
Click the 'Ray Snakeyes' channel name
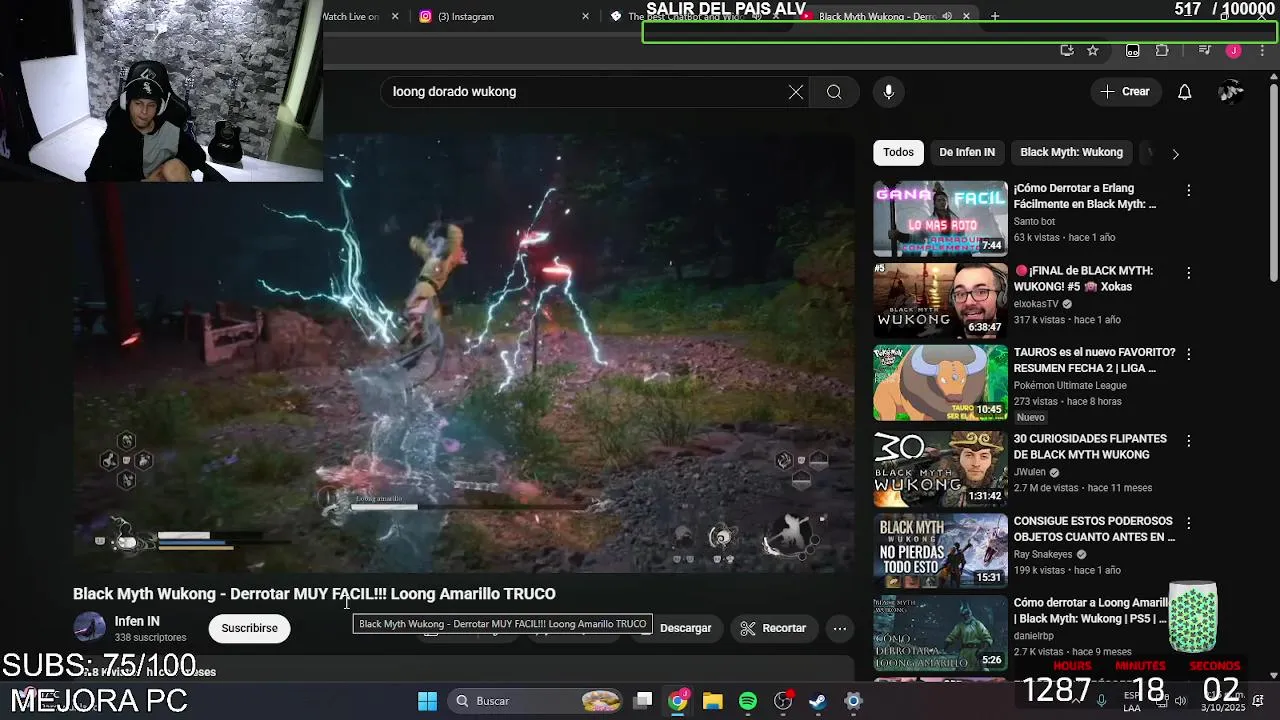(1043, 554)
